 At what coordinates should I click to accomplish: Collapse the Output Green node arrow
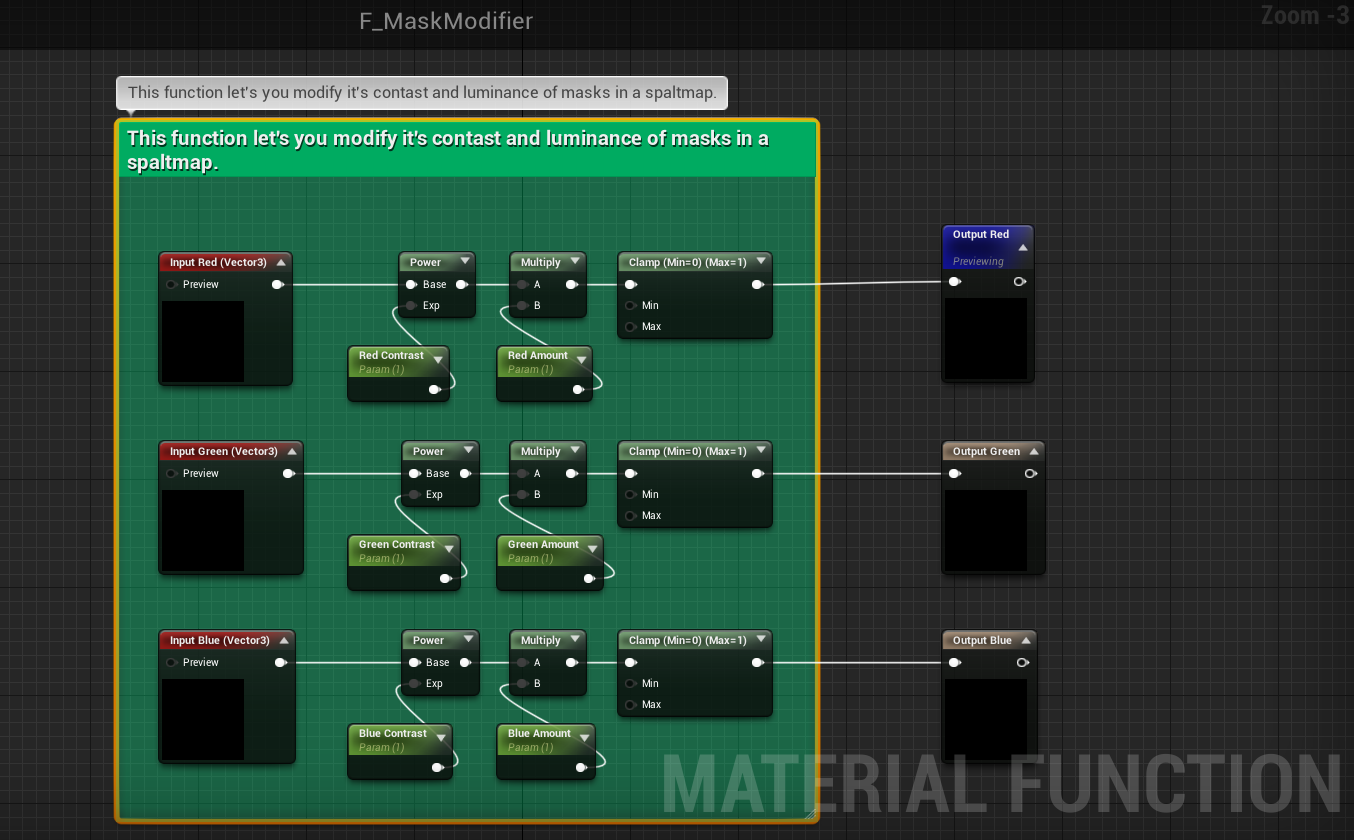tap(1033, 452)
